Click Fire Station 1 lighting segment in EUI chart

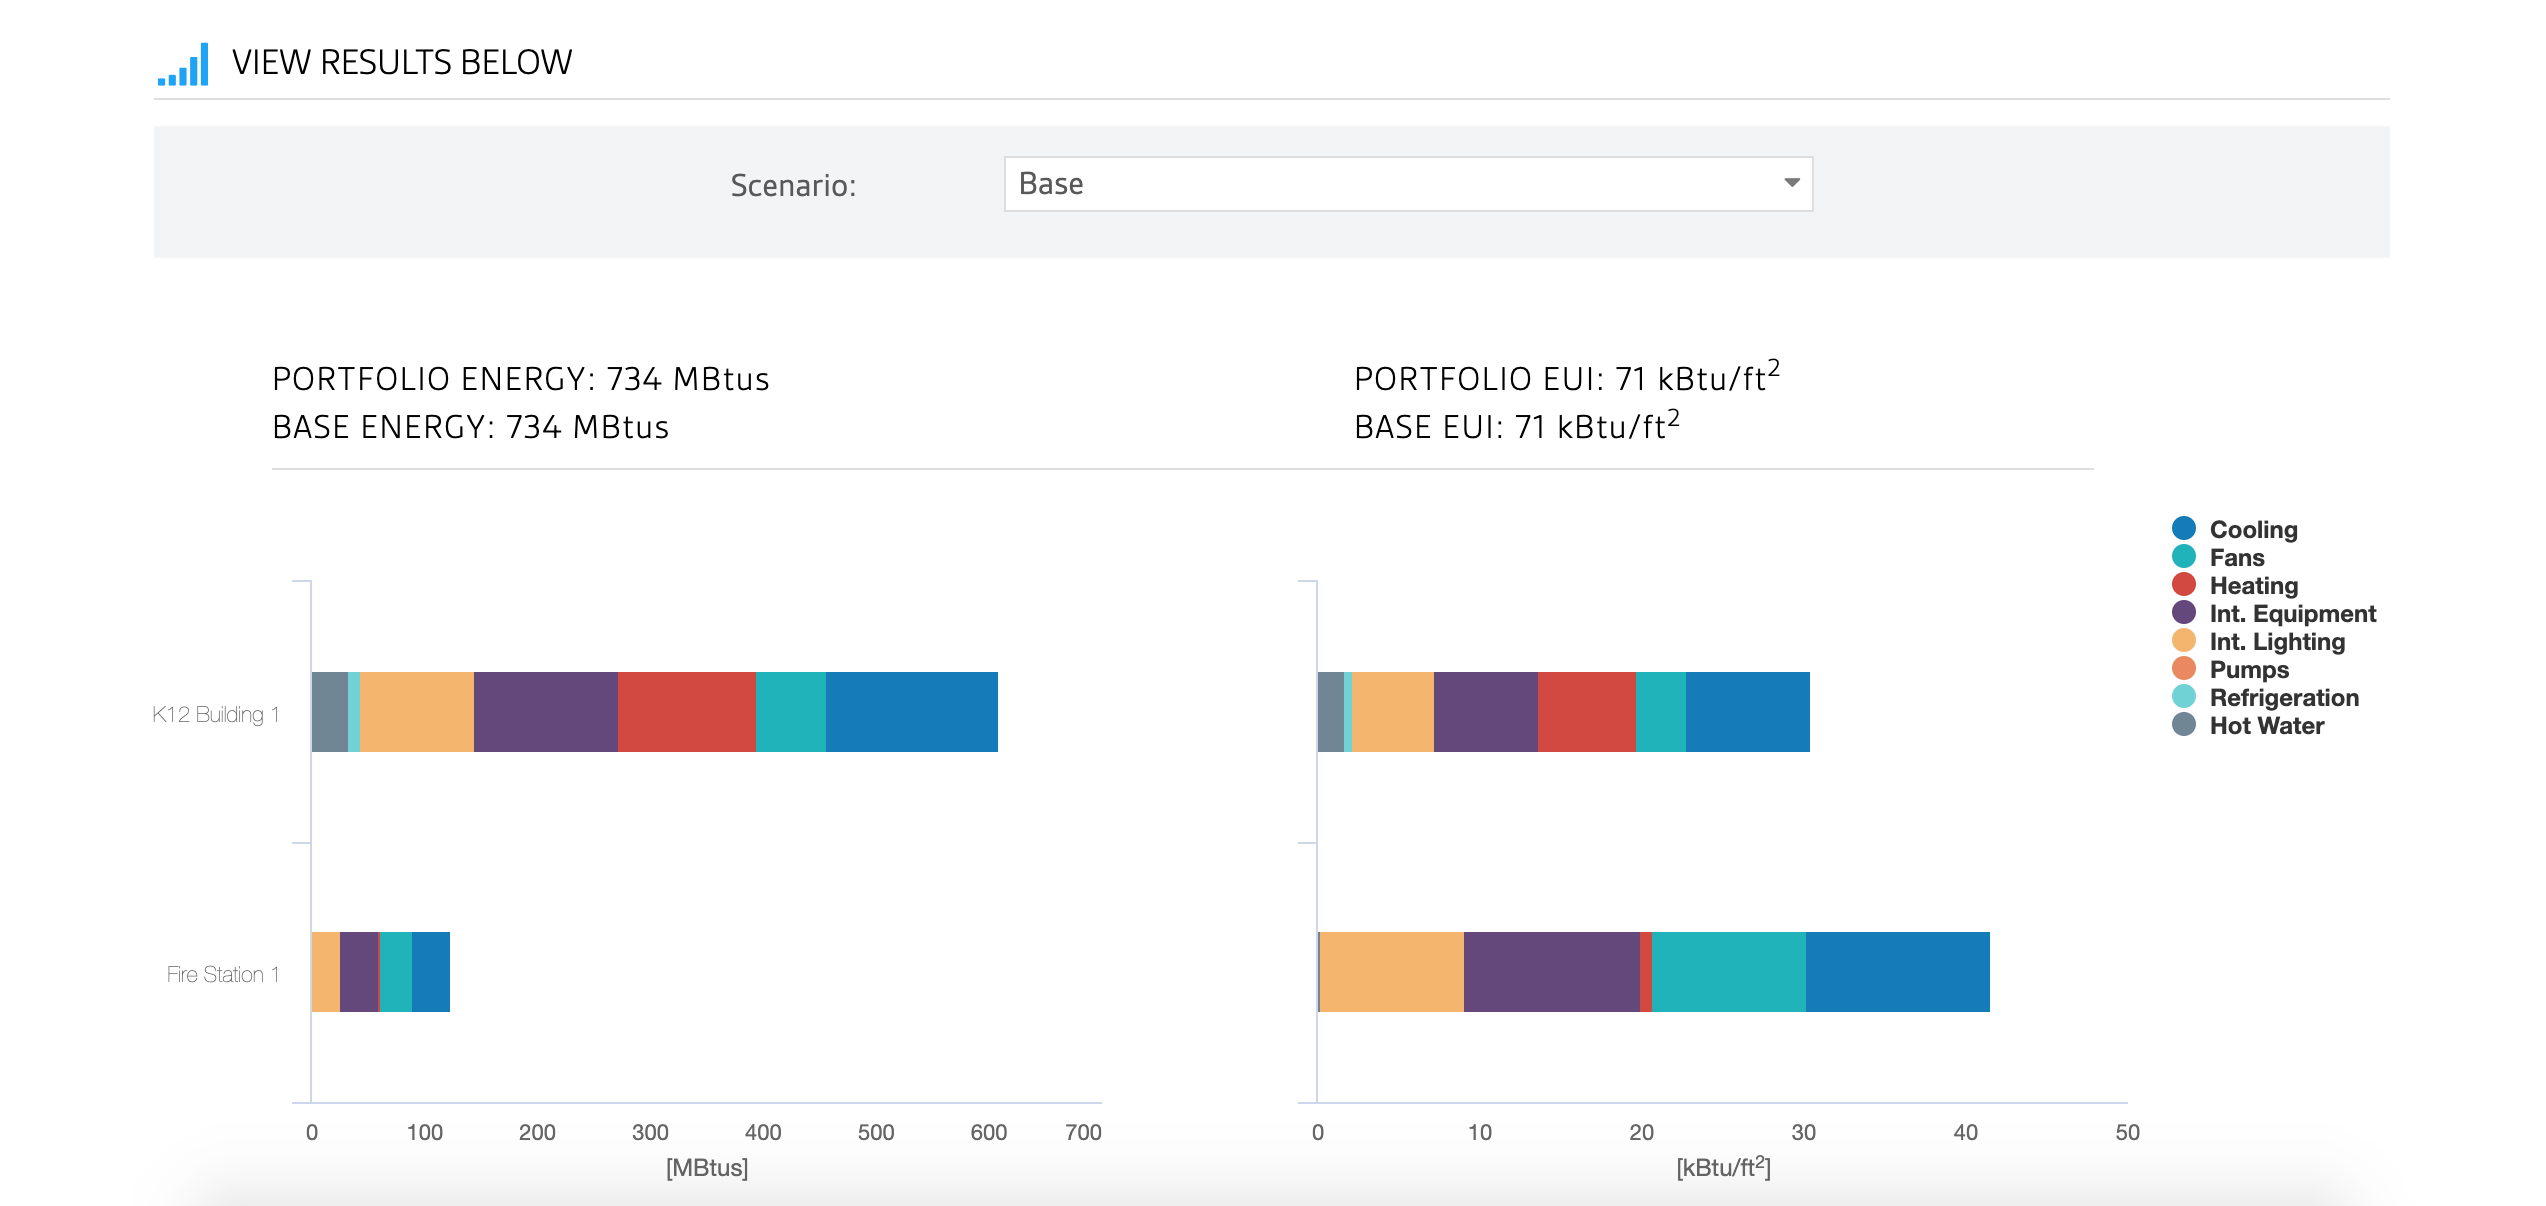tap(1391, 972)
